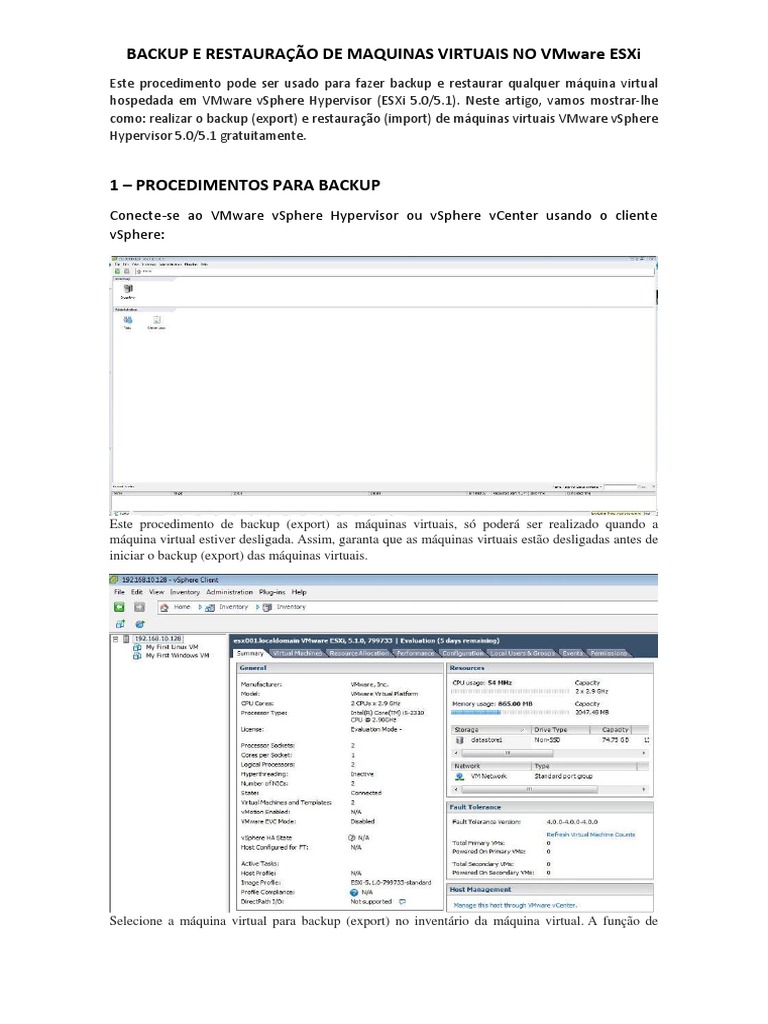Click the green Back arrow in vSphere Client
The width and height of the screenshot is (768, 1024).
(120, 607)
